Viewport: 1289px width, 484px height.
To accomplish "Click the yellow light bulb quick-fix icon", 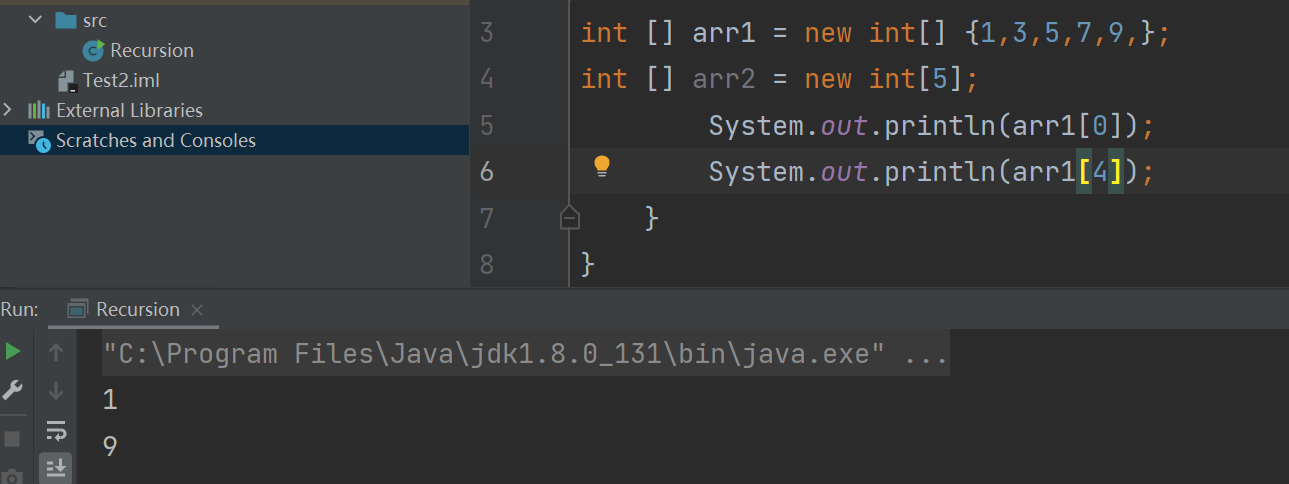I will point(602,166).
